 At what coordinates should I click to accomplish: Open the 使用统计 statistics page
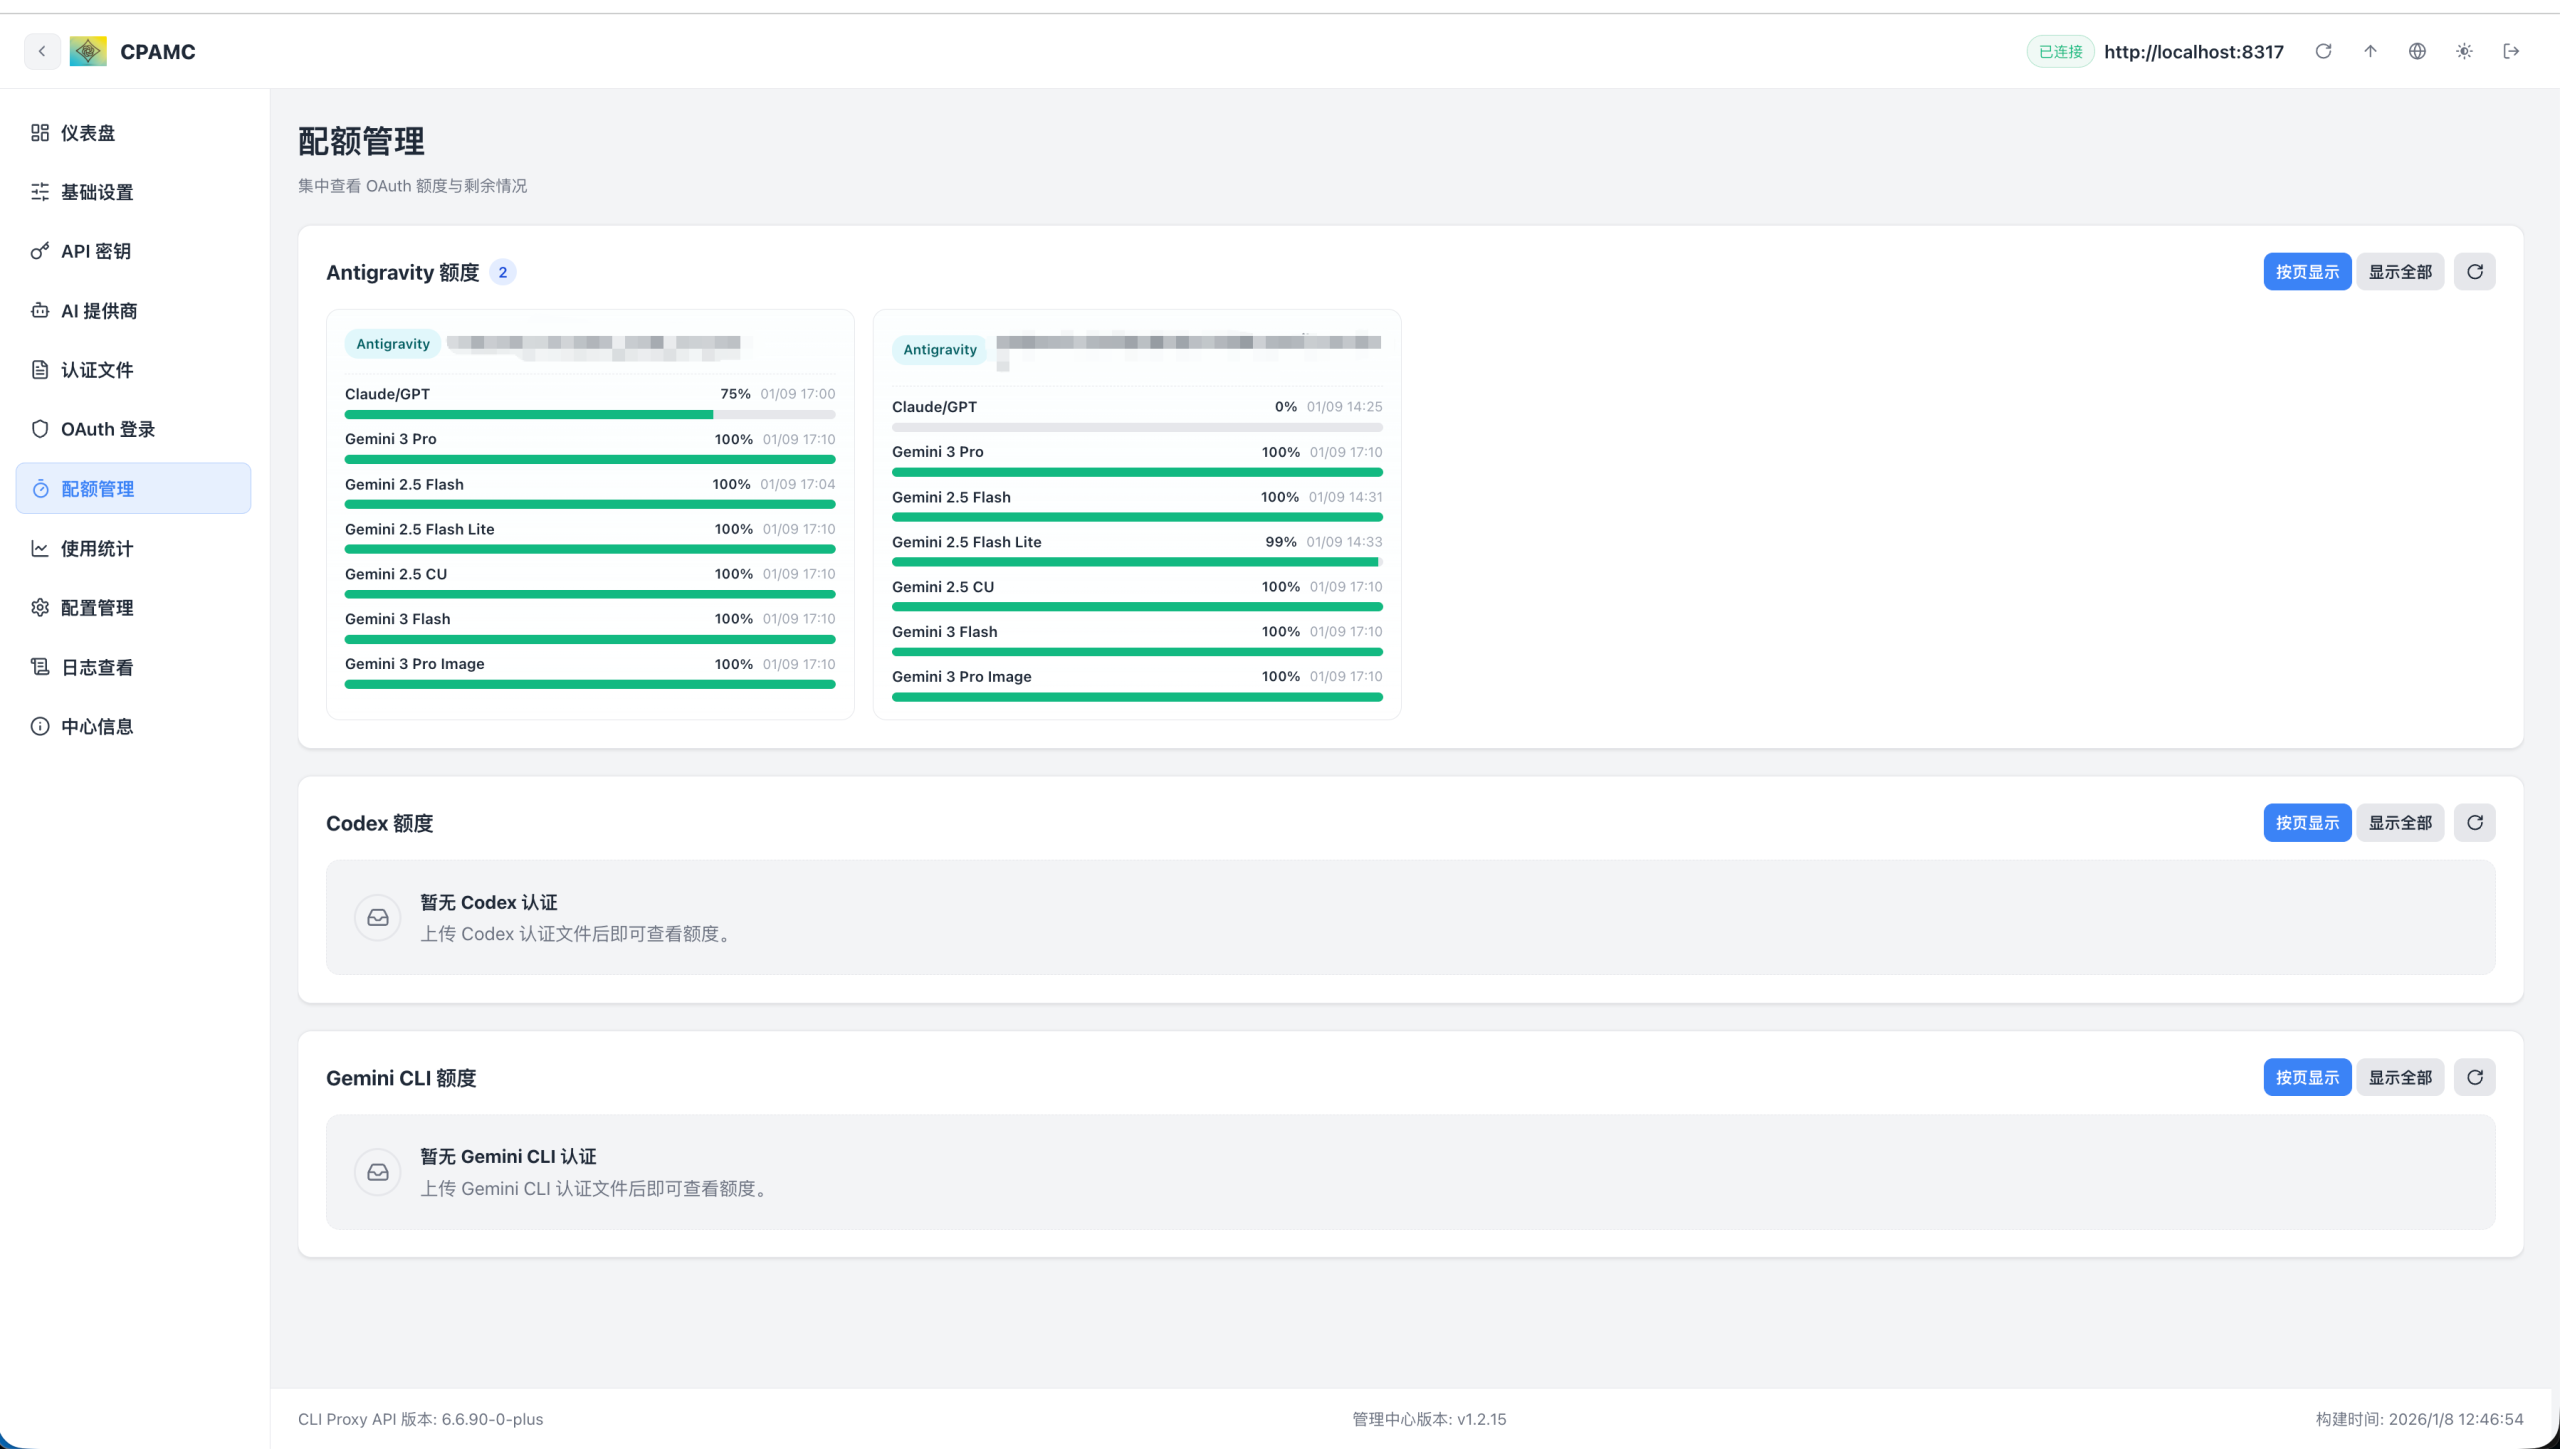[95, 548]
